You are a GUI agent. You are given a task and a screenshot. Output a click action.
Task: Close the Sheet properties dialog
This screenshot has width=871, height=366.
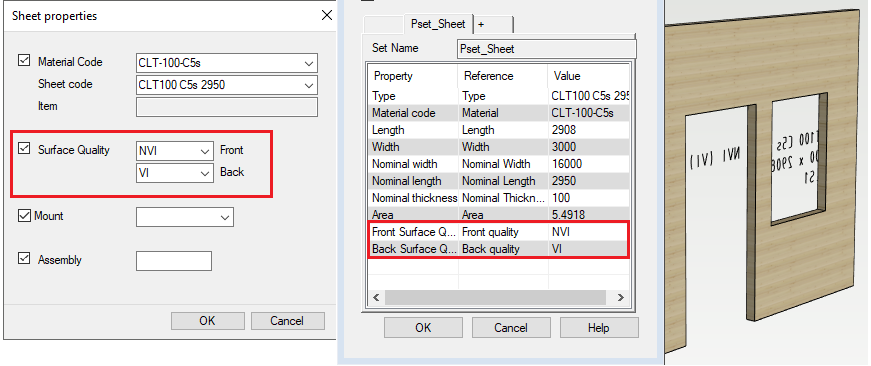point(327,16)
